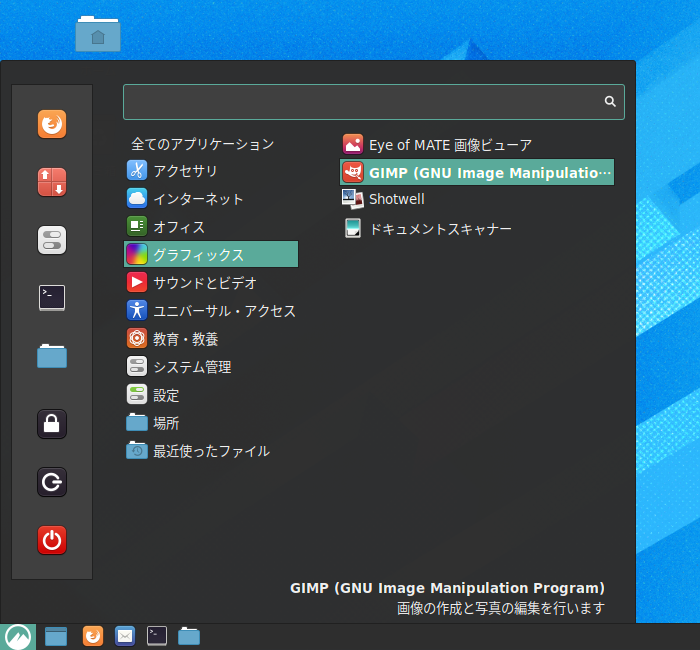The image size is (700, 650).
Task: Launch Terminal from the favorites sidebar
Action: click(52, 298)
